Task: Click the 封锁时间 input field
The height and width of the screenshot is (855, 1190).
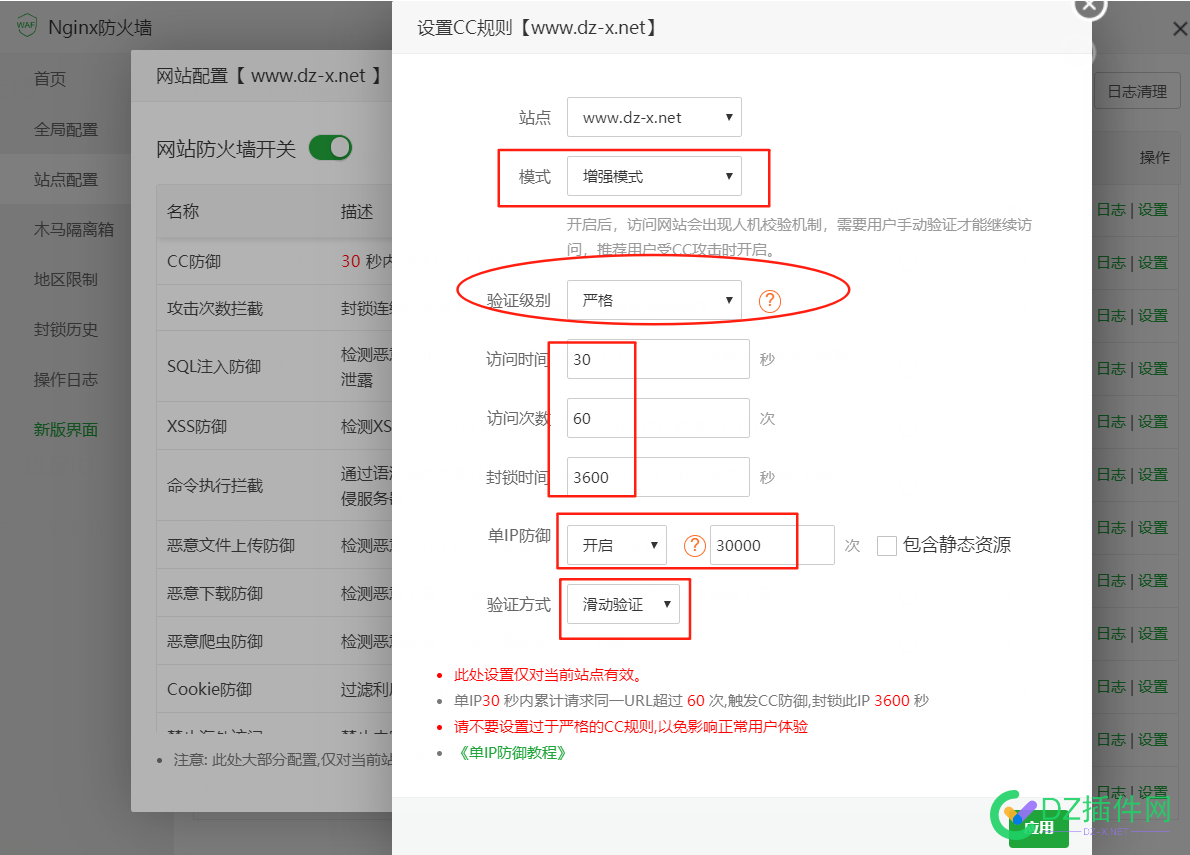Action: [x=658, y=477]
